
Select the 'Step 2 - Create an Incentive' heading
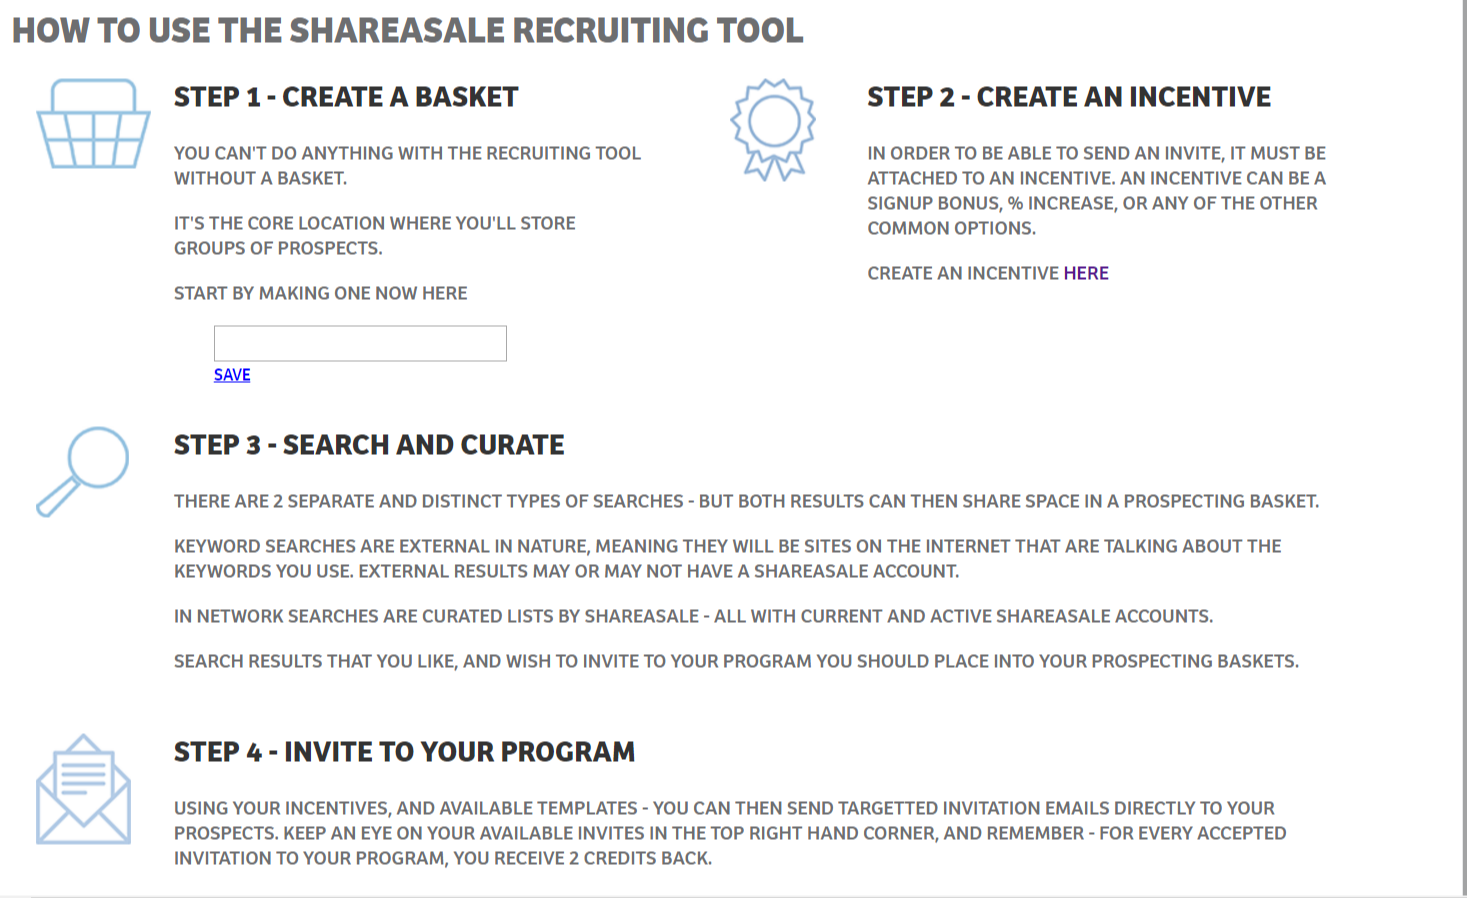1069,97
